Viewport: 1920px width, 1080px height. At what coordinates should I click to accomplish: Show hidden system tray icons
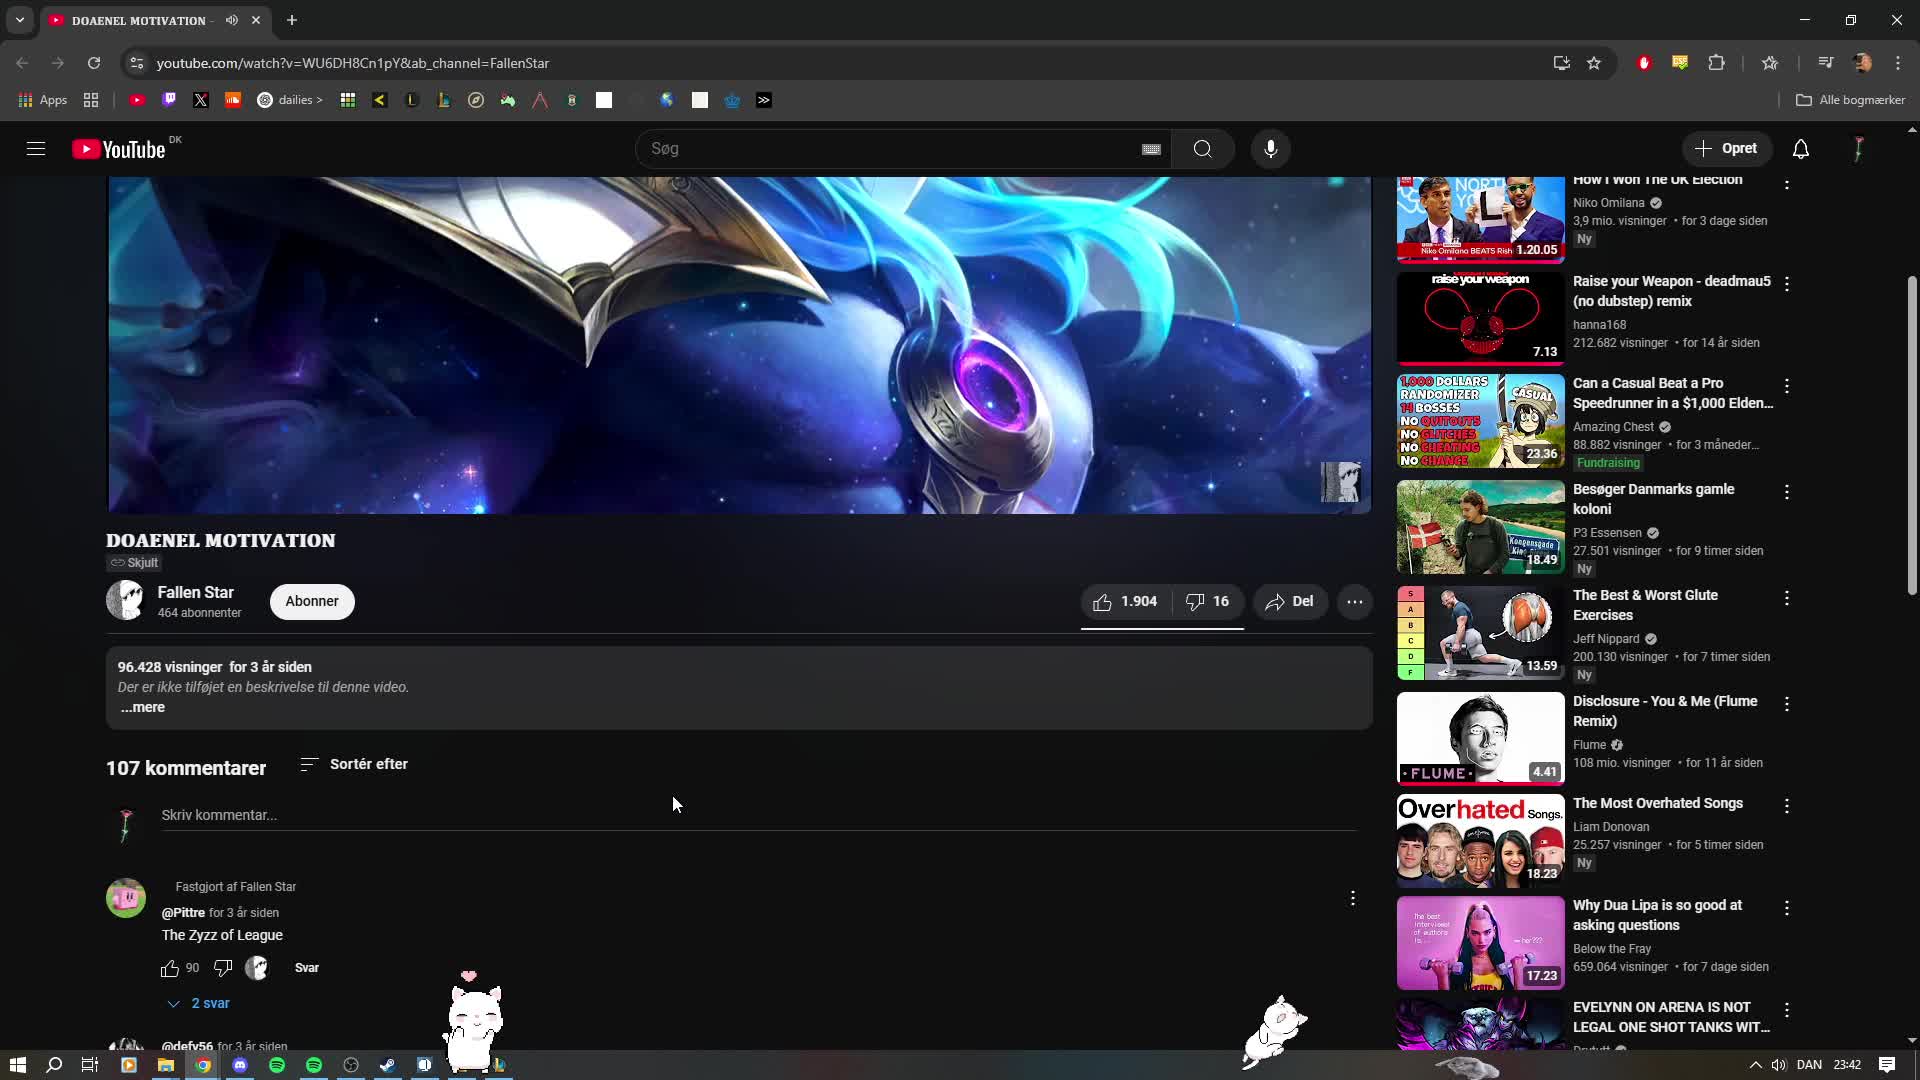tap(1755, 1065)
